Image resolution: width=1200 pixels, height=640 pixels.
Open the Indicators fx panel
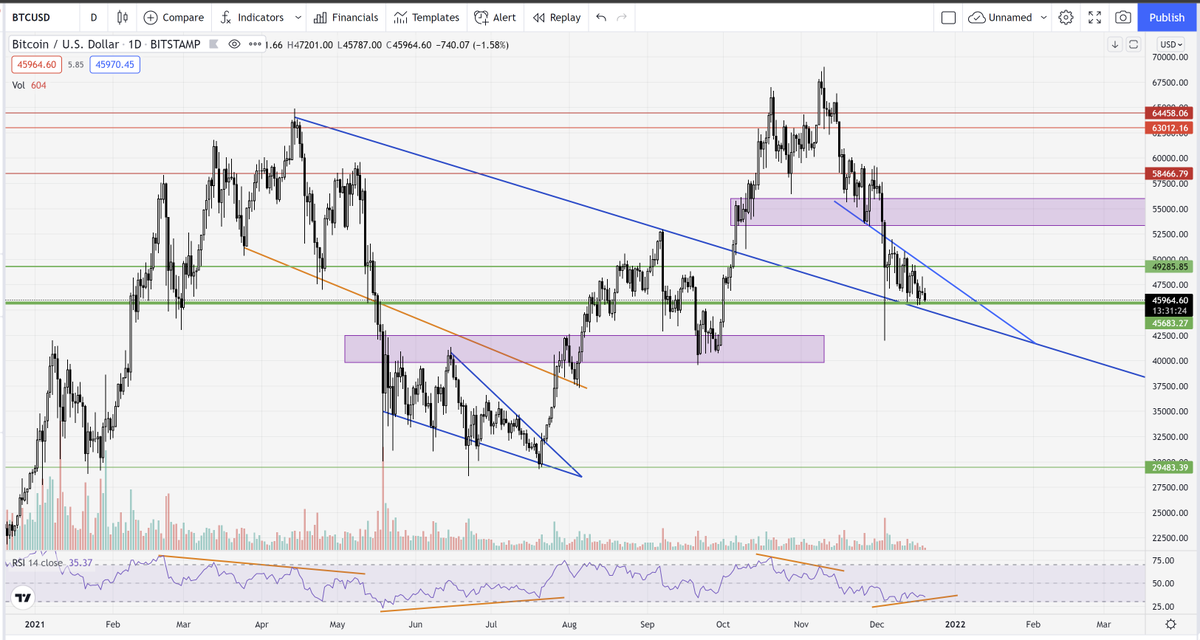(x=252, y=17)
